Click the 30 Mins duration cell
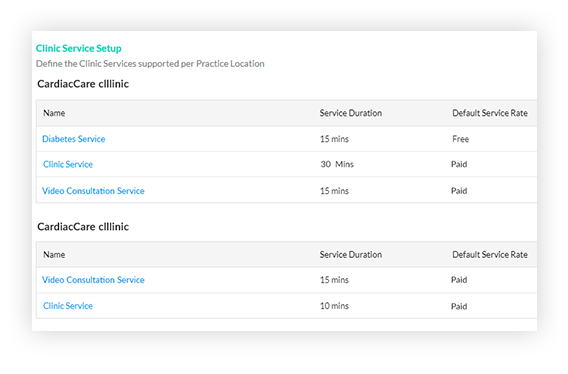This screenshot has width=568, height=374. point(337,164)
